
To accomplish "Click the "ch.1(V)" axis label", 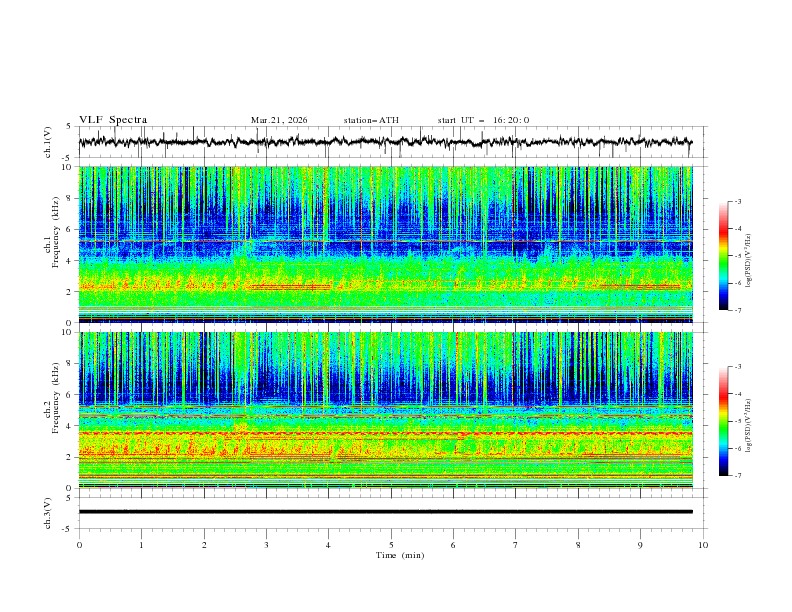I will (x=48, y=142).
